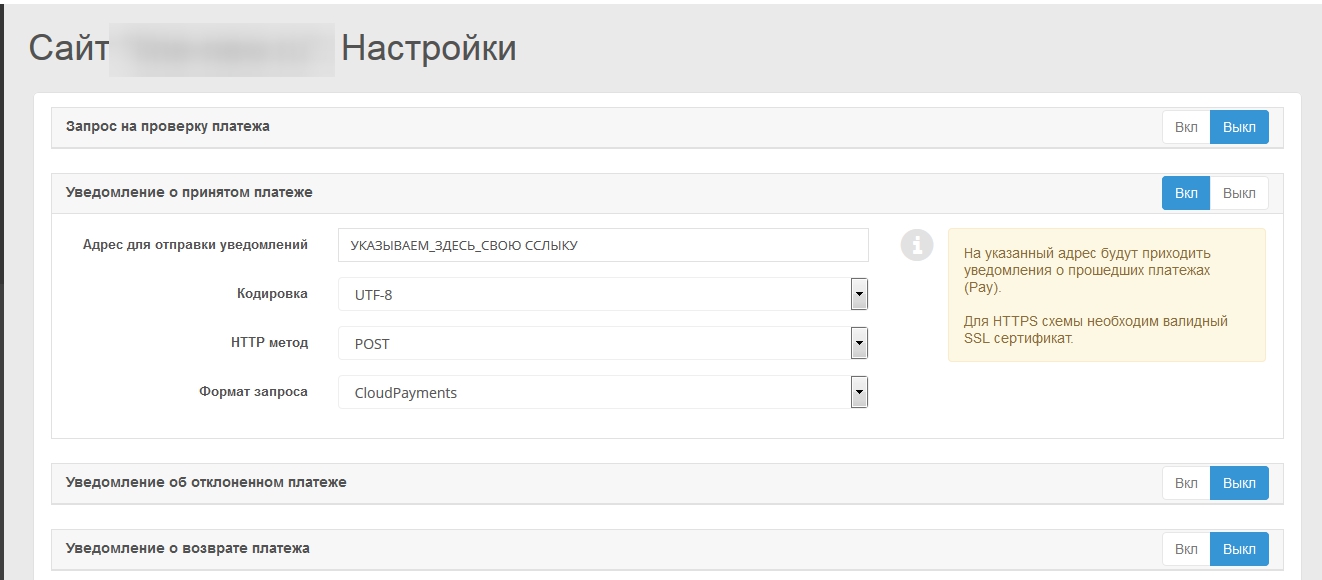Click Выкл for refund payment notification
Screen dimensions: 1322x580
click(x=1239, y=549)
